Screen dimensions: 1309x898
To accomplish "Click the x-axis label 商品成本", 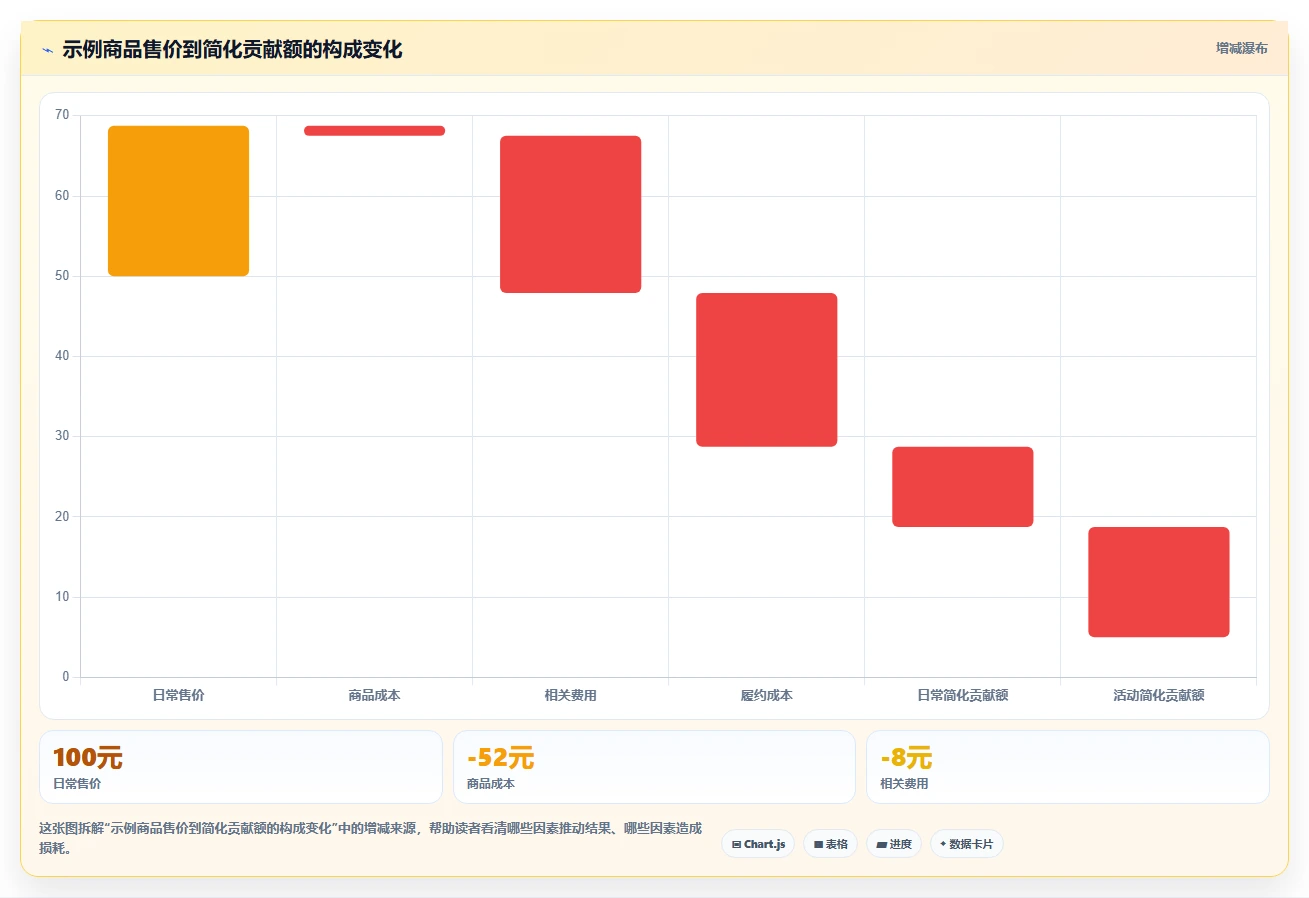I will pyautogui.click(x=374, y=695).
